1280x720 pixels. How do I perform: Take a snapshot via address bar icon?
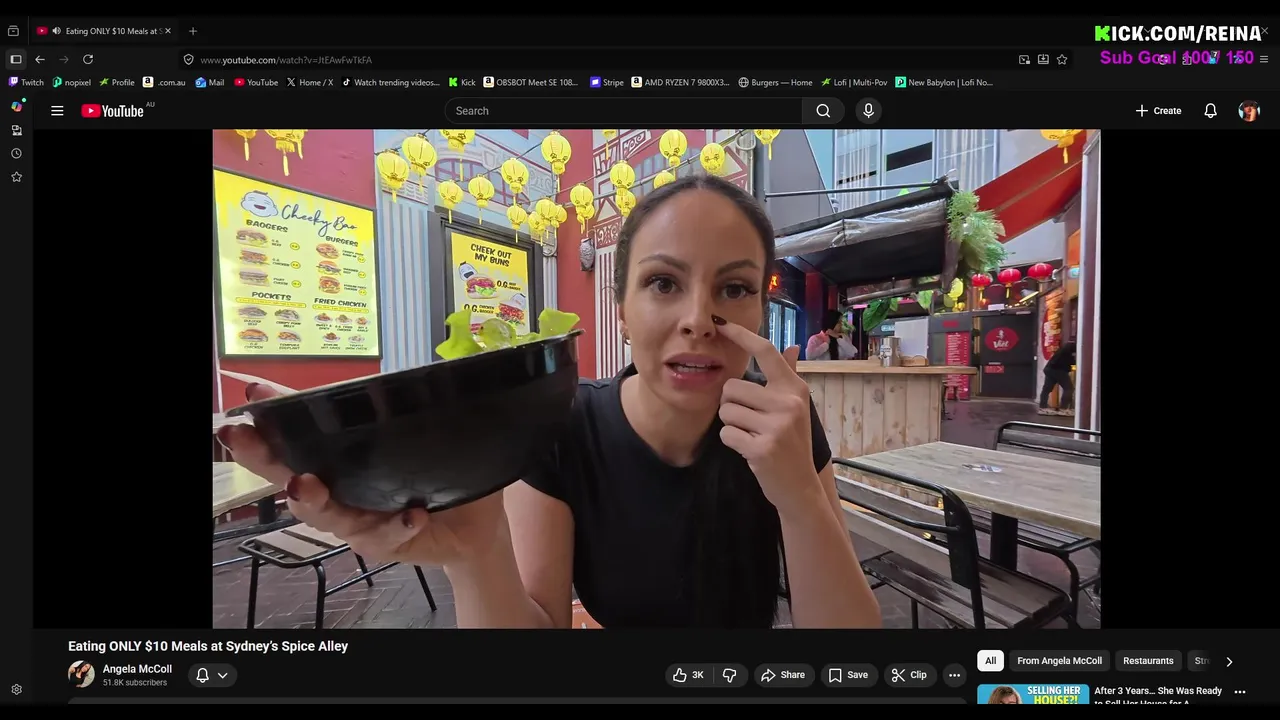click(1024, 59)
